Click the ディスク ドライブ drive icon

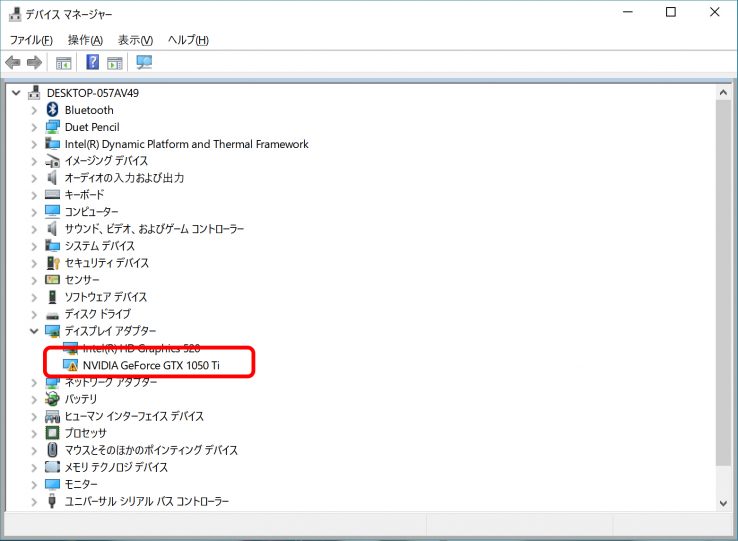52,315
